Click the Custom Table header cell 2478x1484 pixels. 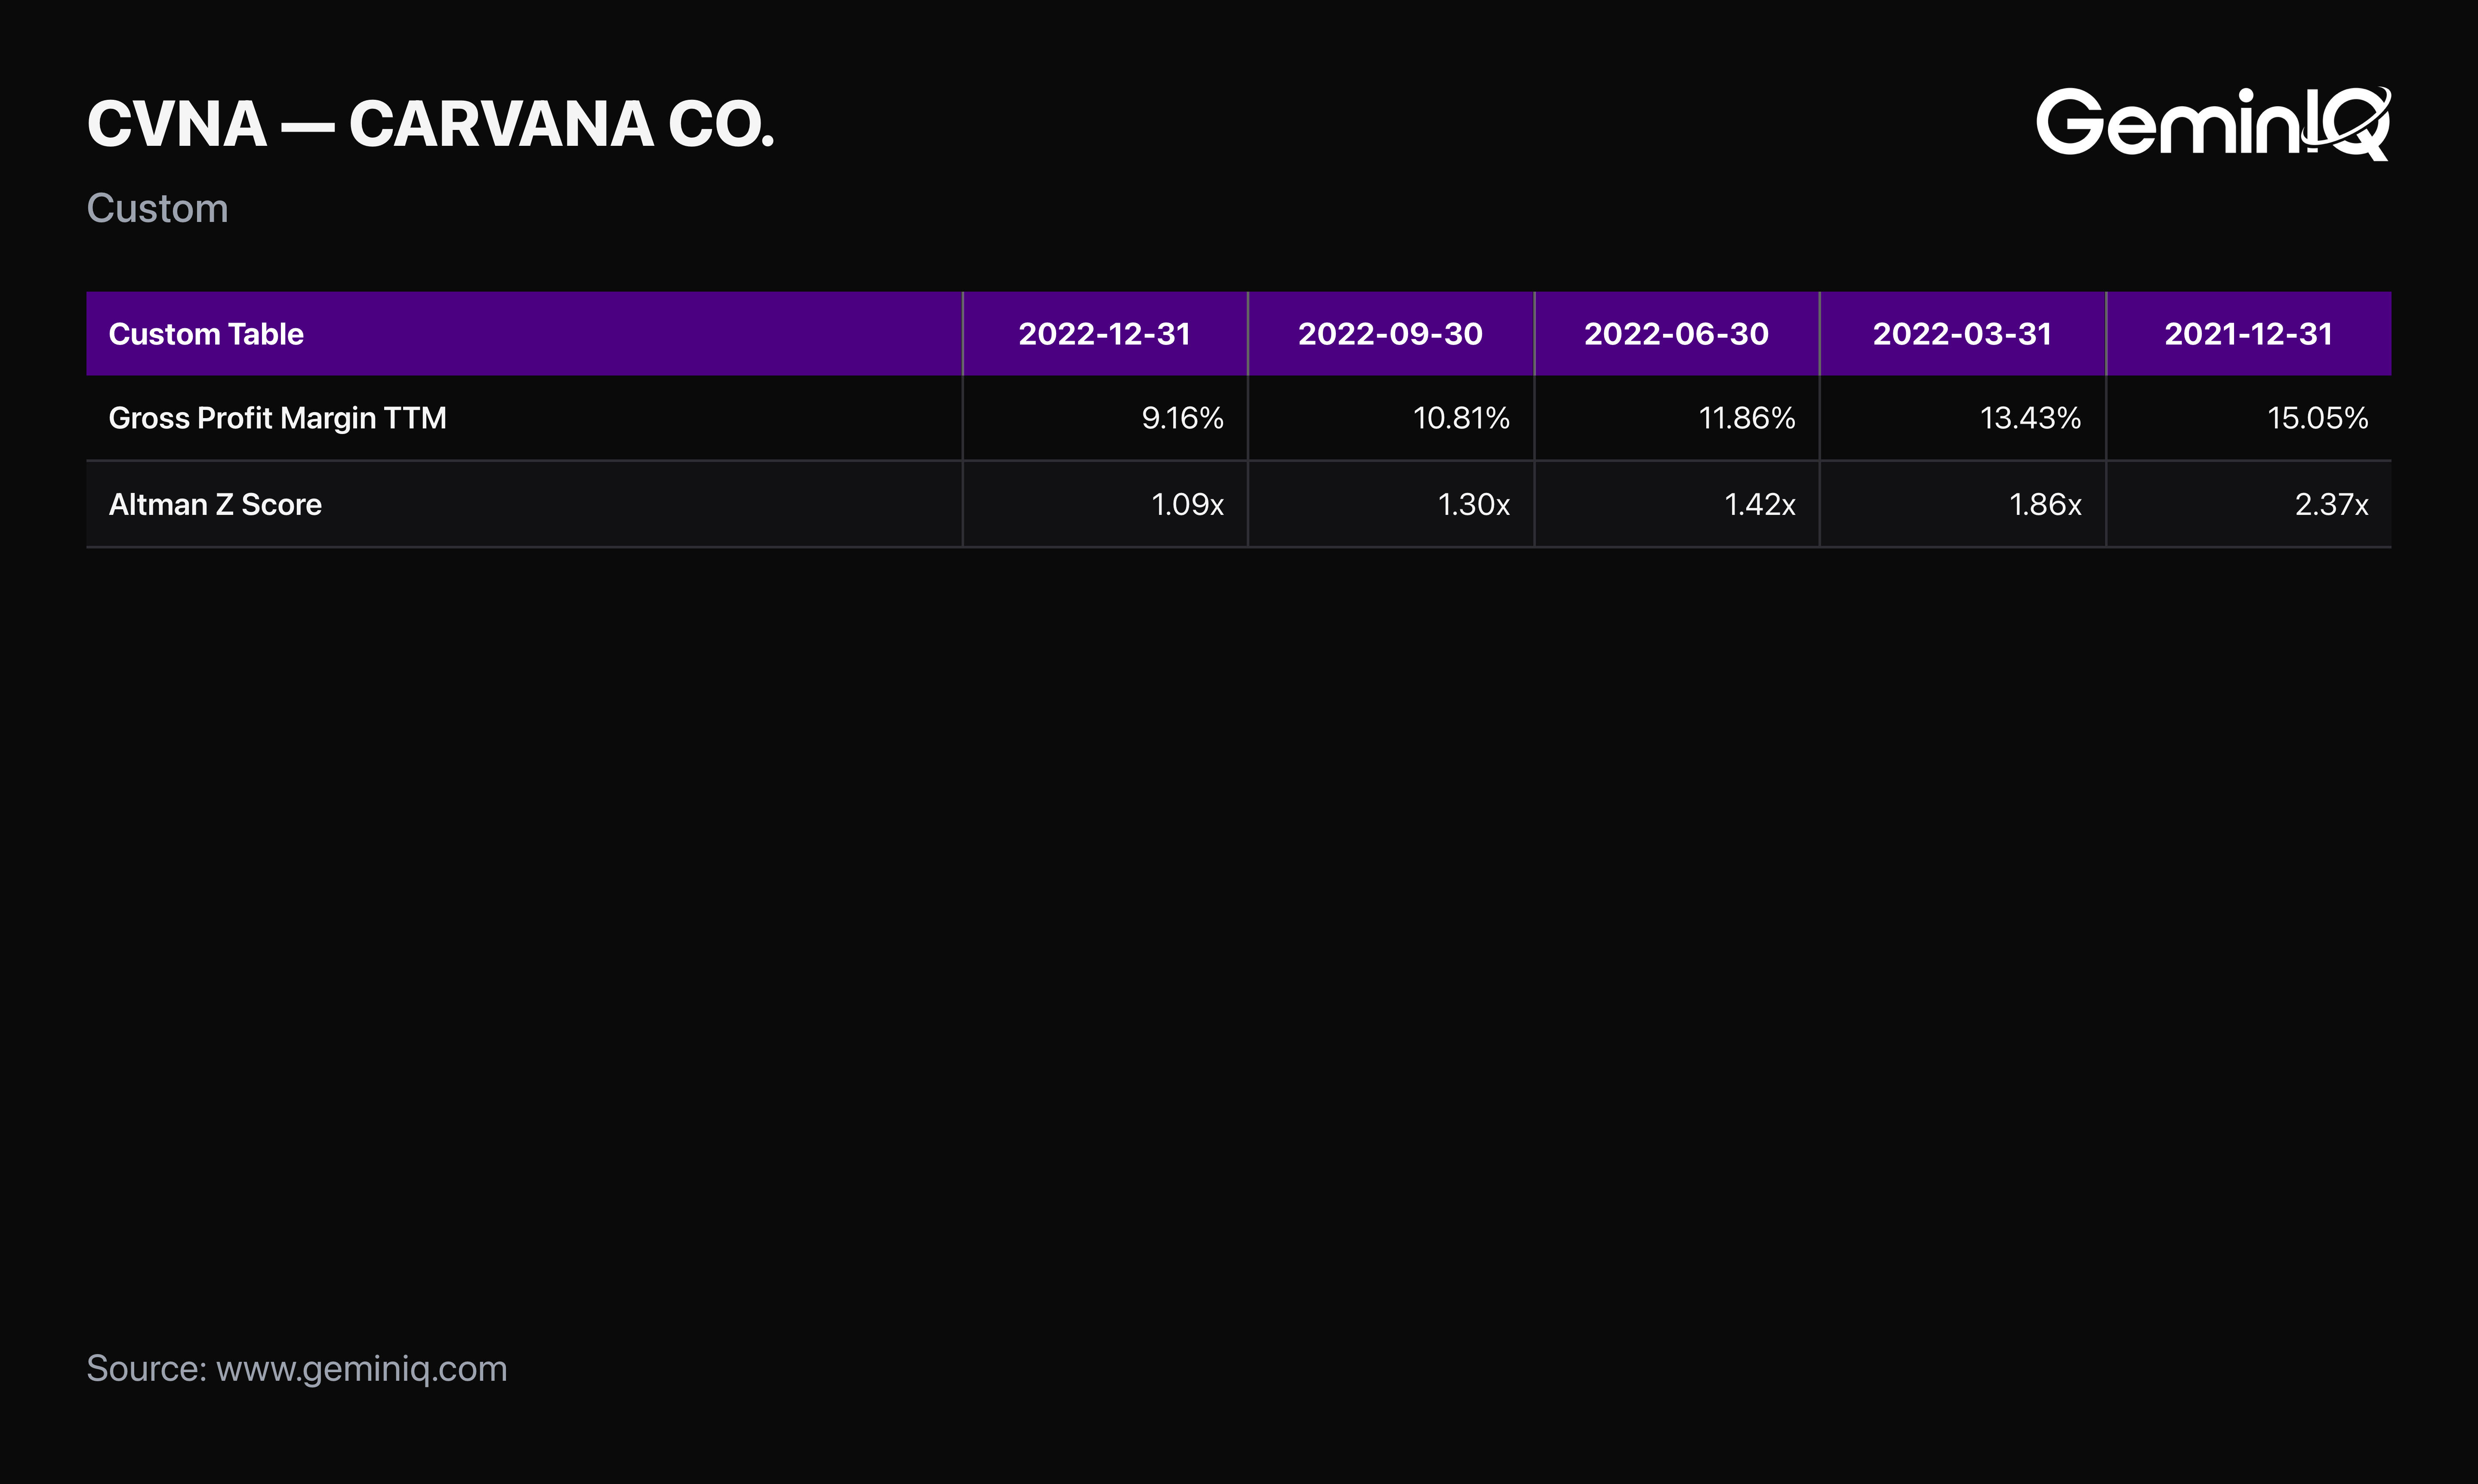(x=524, y=334)
